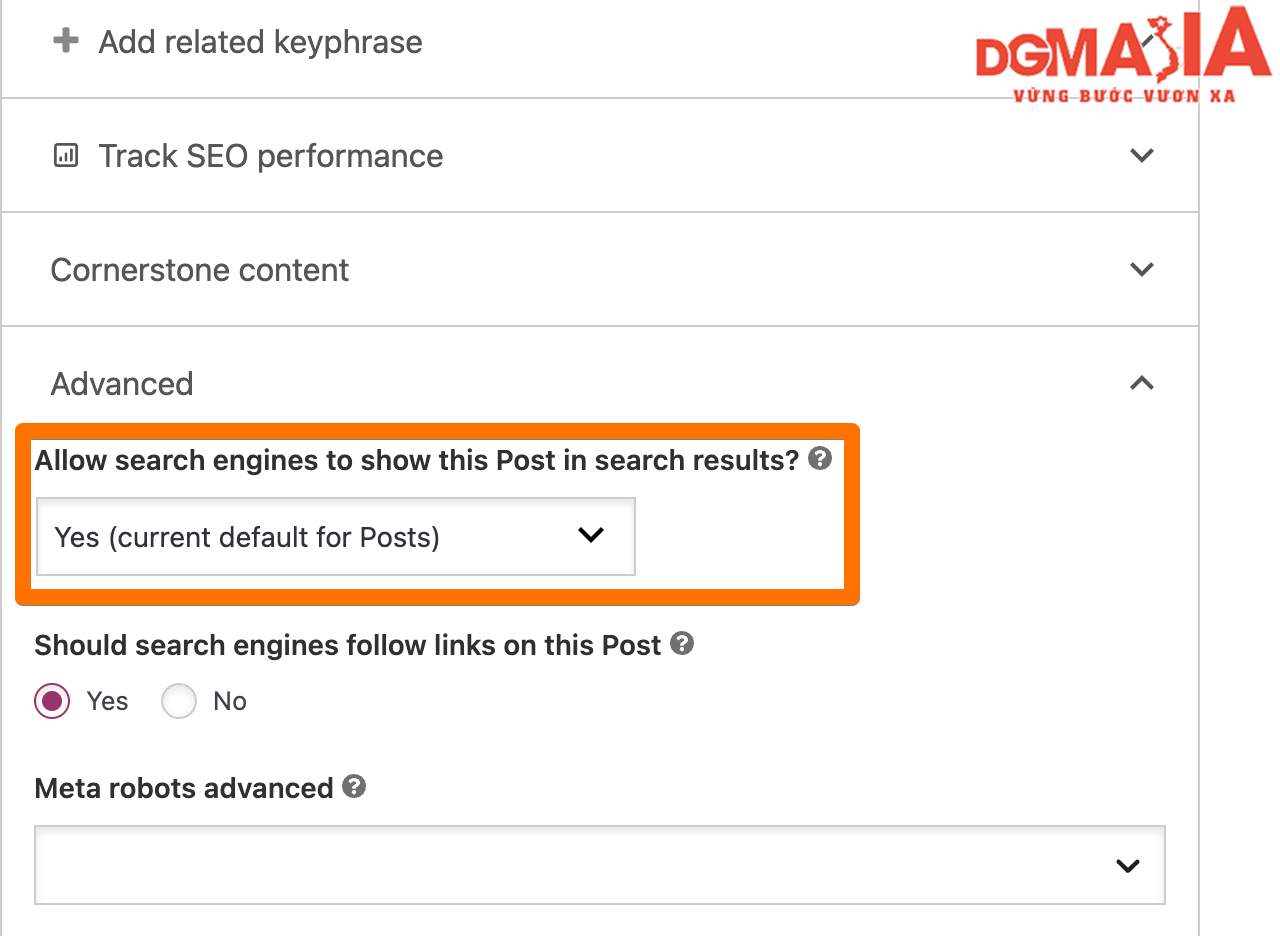Open help icon for Allow search engines question

pyautogui.click(x=820, y=459)
